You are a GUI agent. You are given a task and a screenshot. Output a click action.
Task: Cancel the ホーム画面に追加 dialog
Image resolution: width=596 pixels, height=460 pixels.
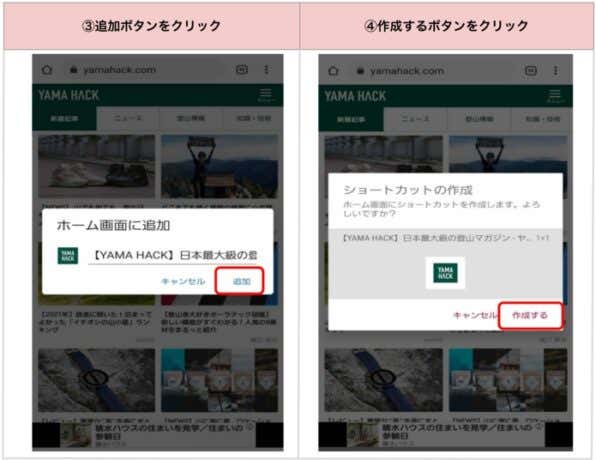[x=183, y=281]
